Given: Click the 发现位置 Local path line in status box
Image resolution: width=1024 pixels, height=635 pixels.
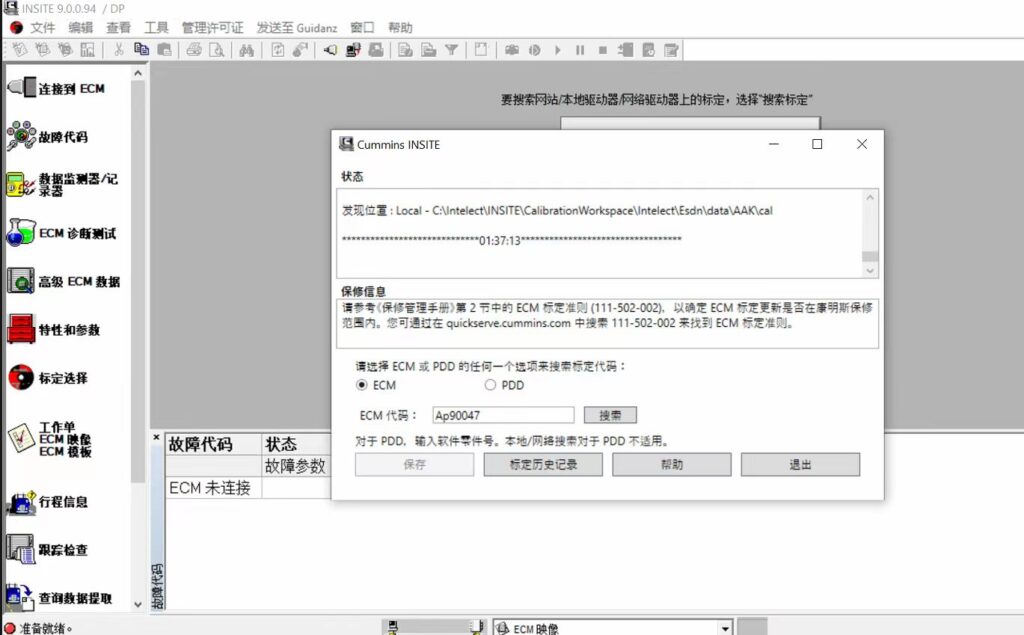Looking at the screenshot, I should click(x=557, y=210).
